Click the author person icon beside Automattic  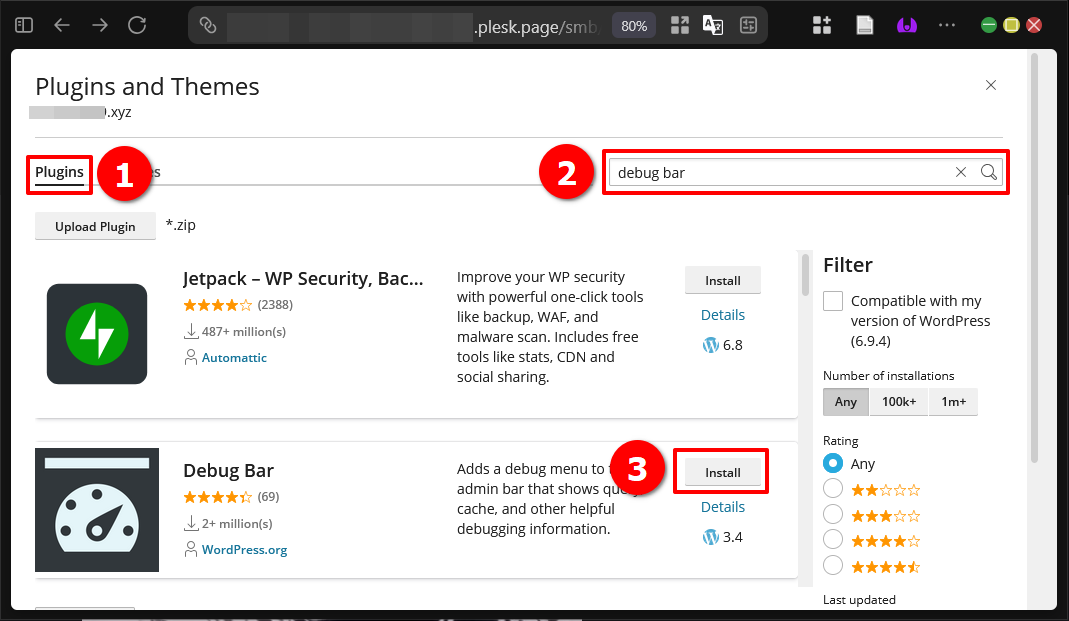pos(191,358)
